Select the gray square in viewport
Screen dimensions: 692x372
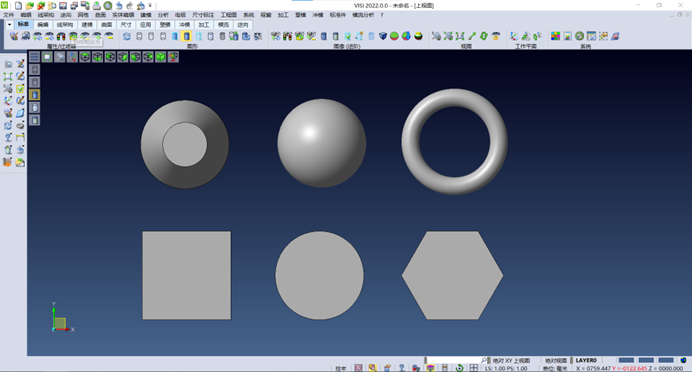coord(187,275)
